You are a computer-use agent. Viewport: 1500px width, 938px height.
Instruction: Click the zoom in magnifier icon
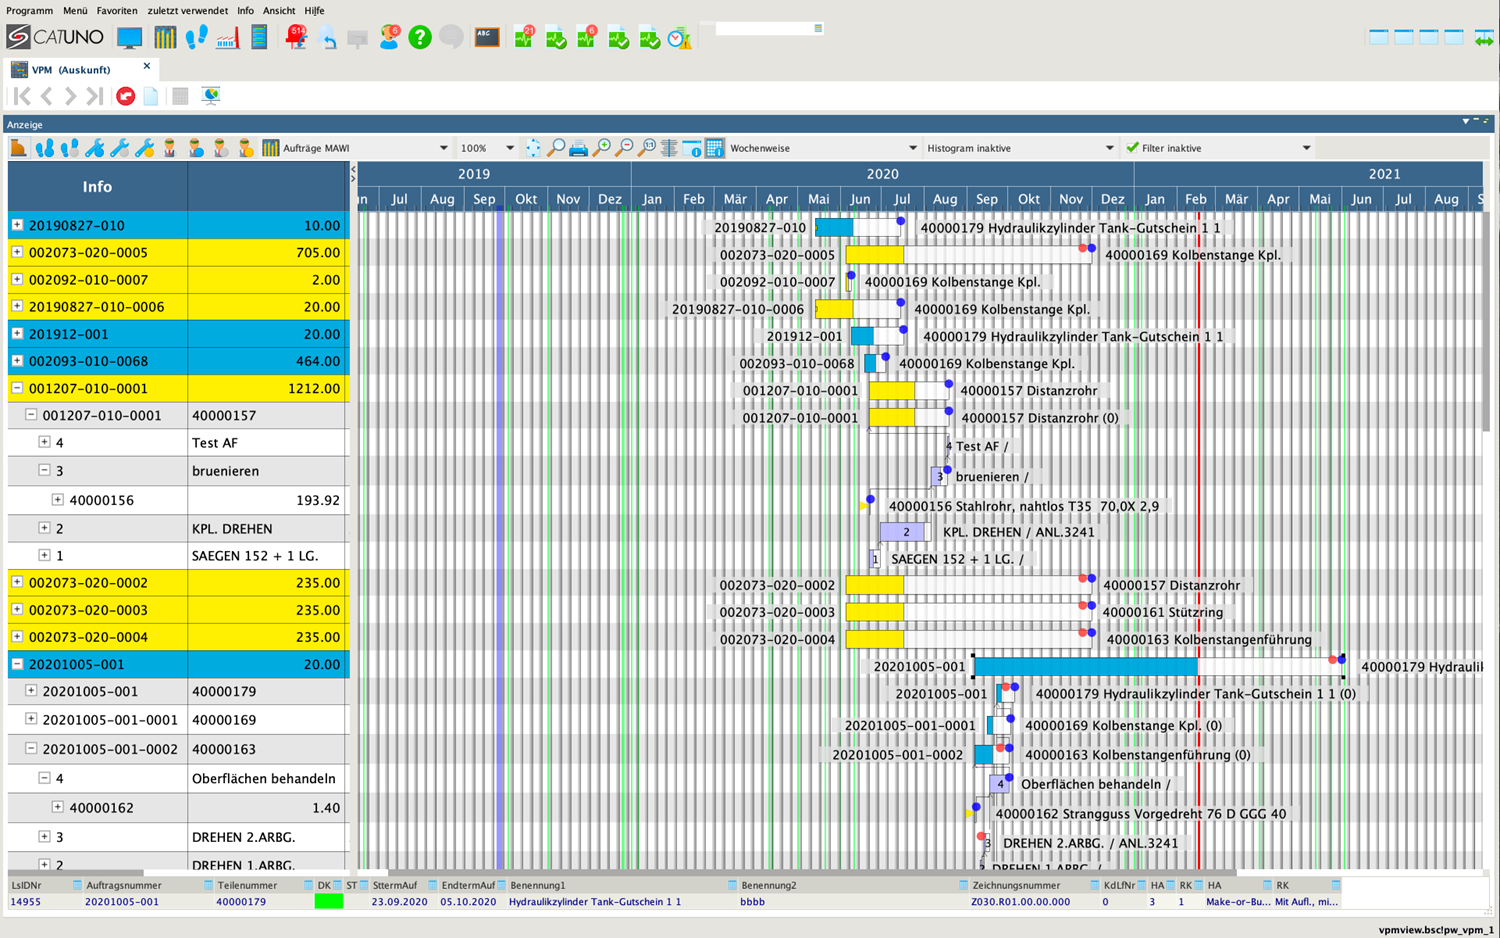point(602,148)
